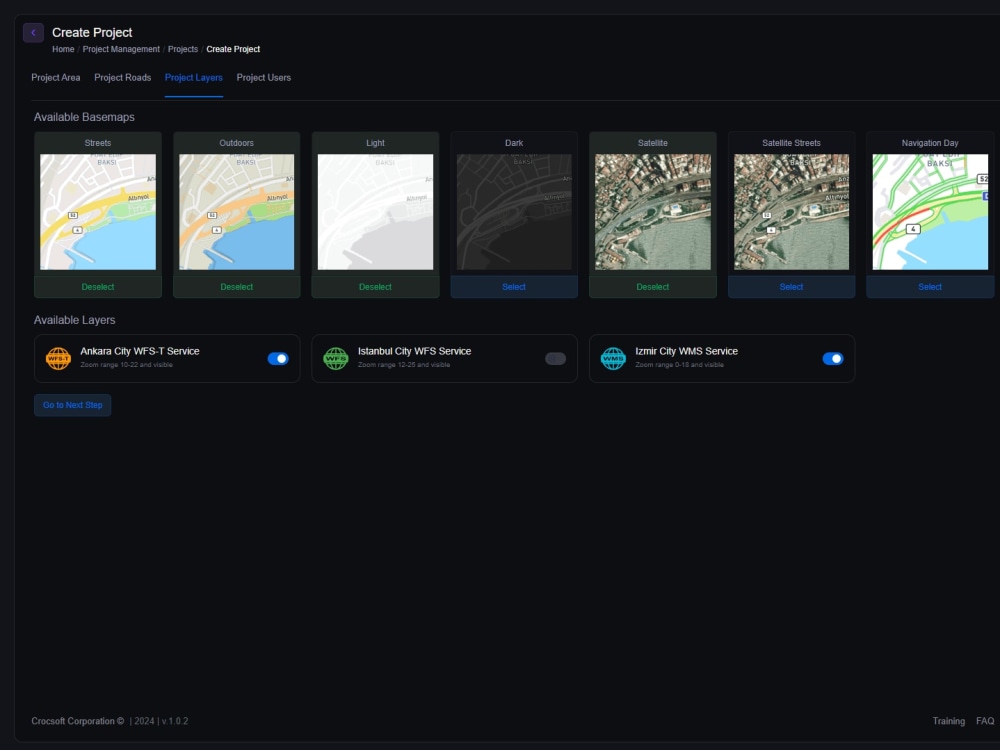Image resolution: width=1000 pixels, height=750 pixels.
Task: Click the teal WMS globe icon
Action: (x=613, y=358)
